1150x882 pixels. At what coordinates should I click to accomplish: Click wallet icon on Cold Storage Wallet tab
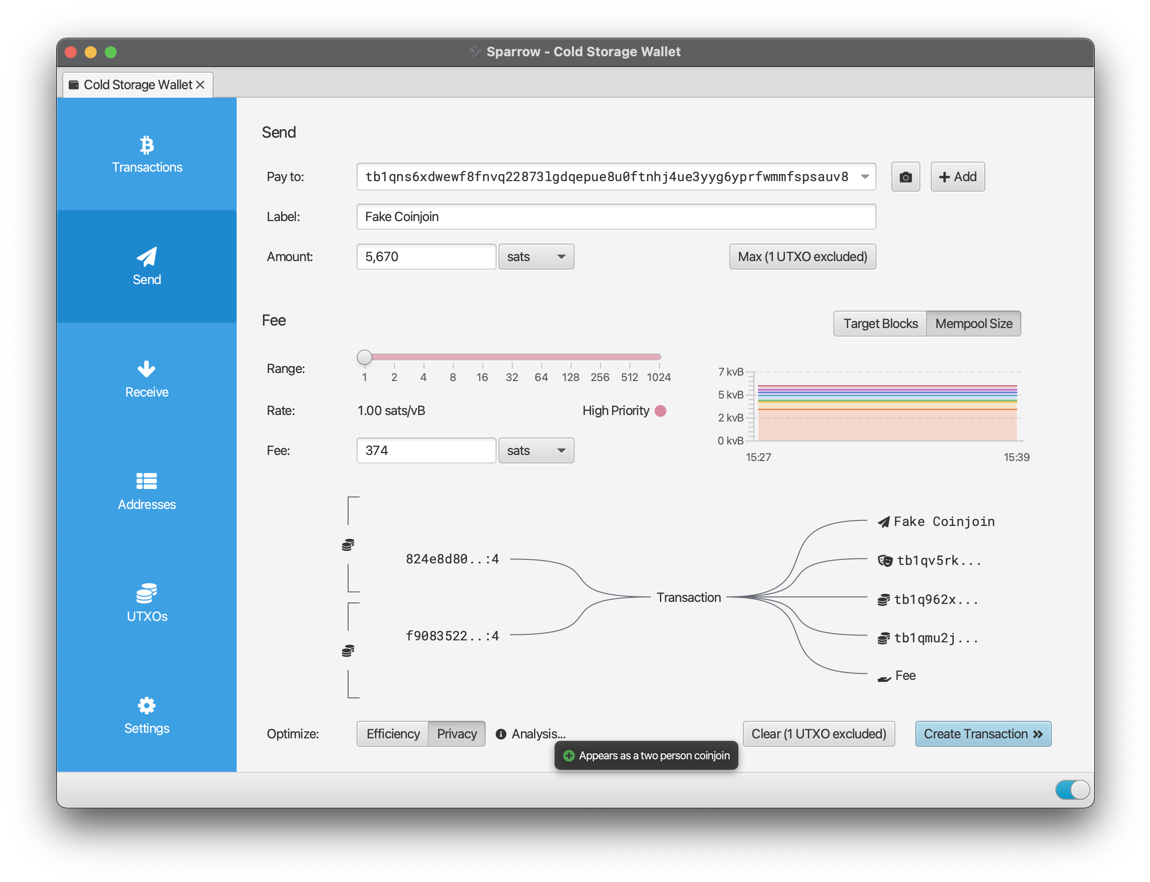73,85
